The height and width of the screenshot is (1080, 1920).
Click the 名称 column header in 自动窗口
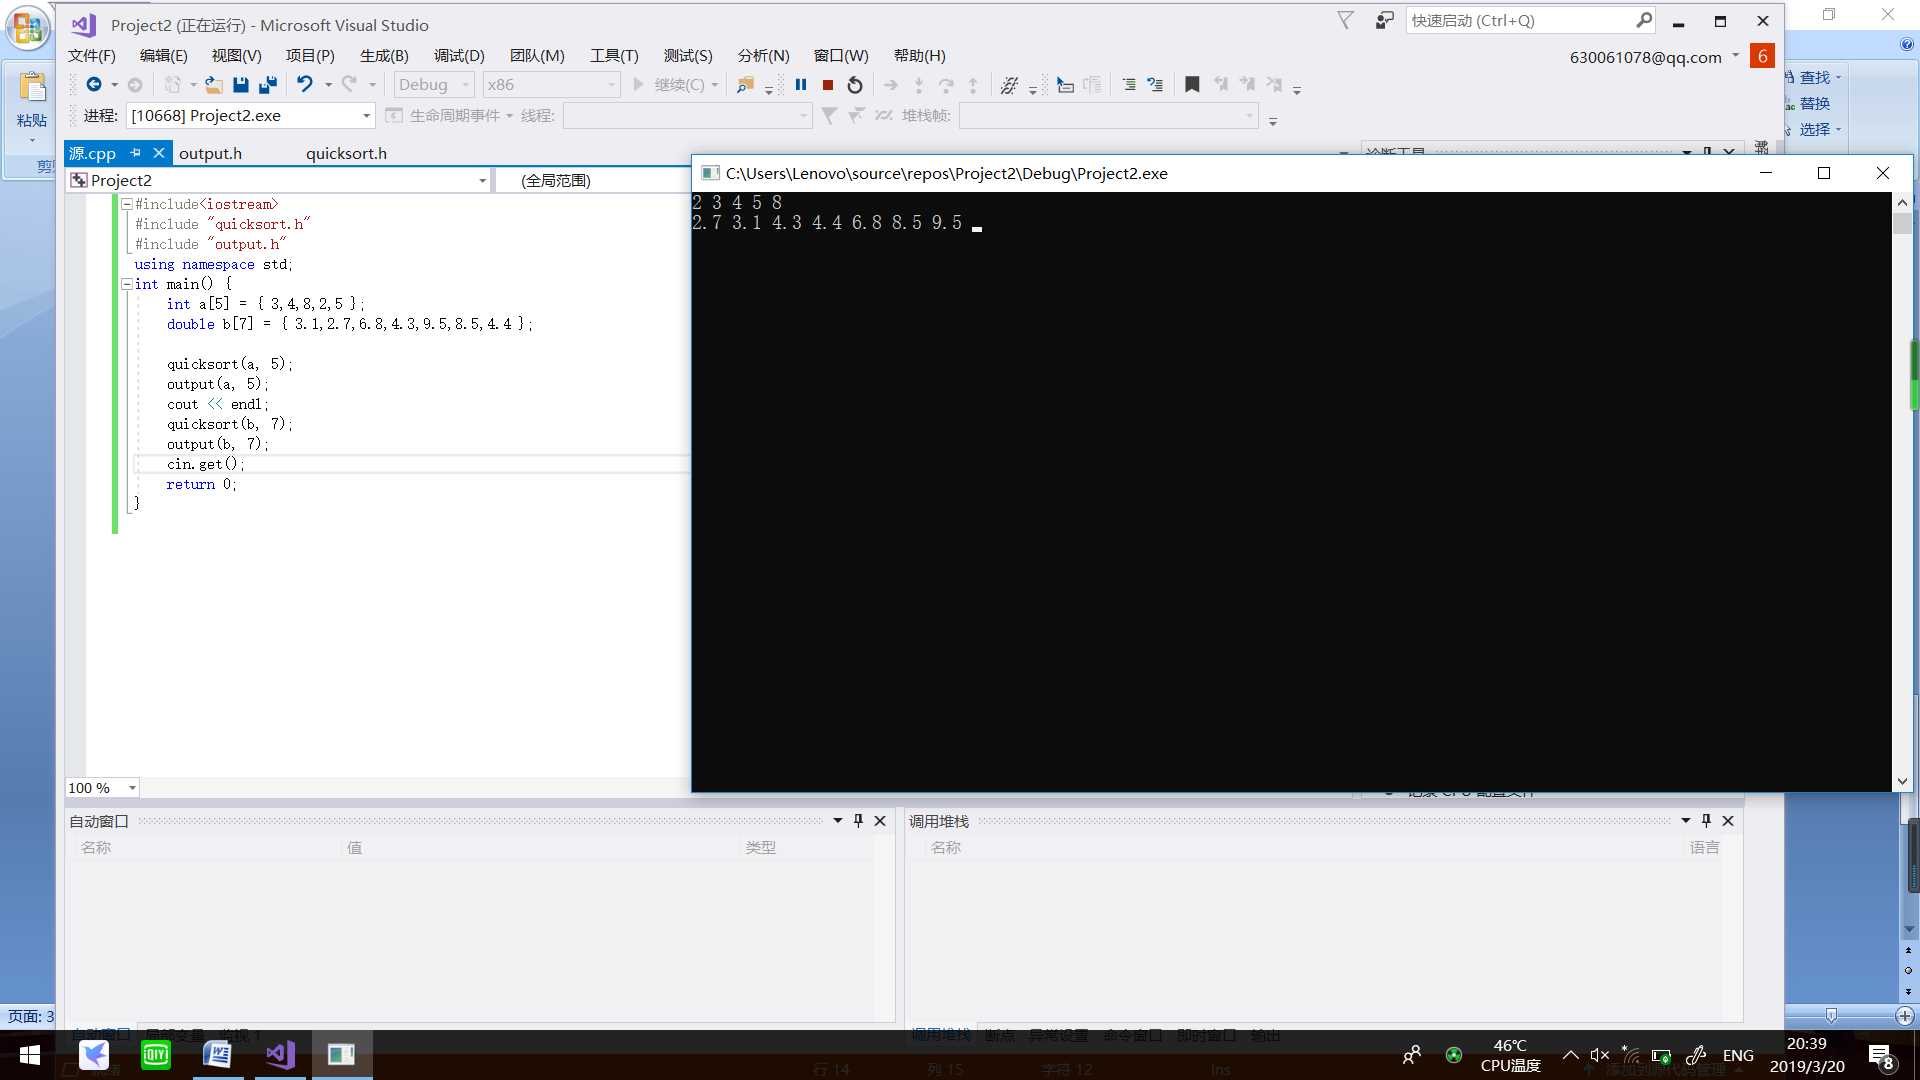pos(96,847)
